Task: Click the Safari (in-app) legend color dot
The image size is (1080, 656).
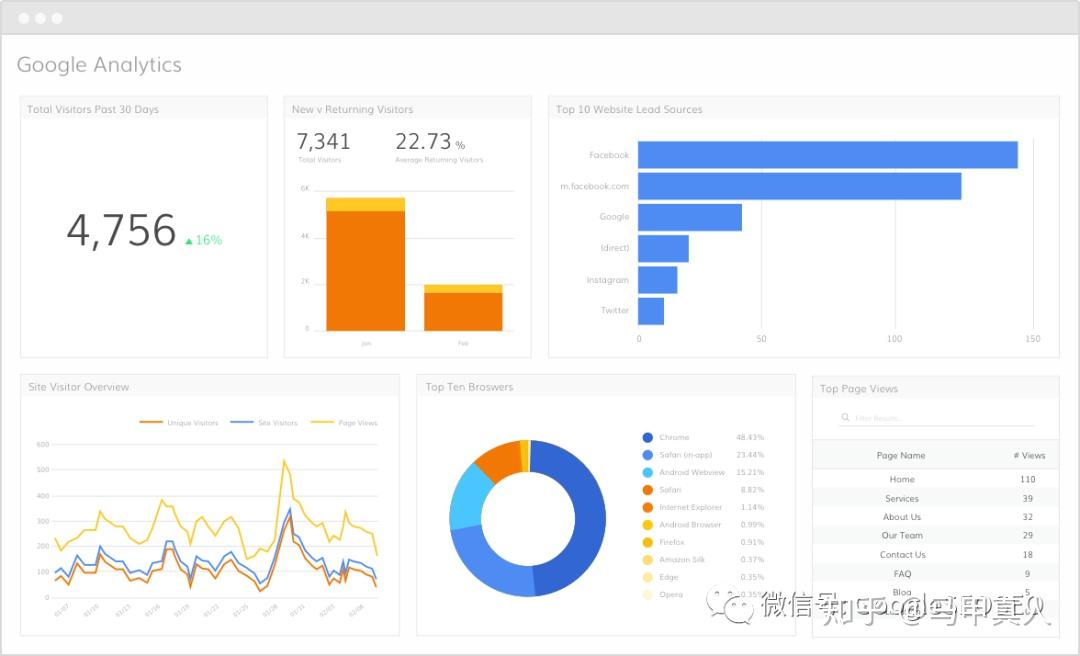Action: 647,455
